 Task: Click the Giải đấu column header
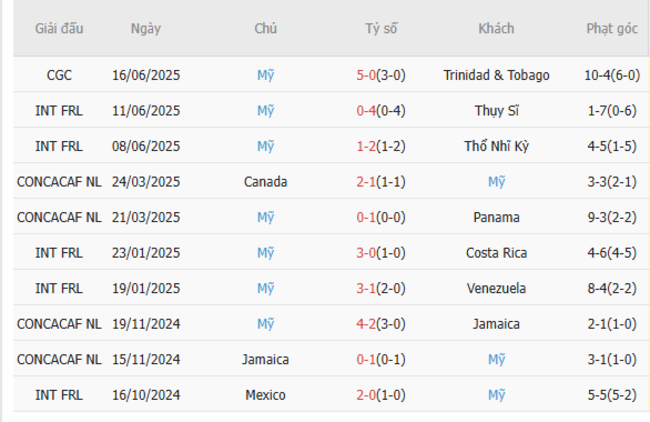coord(59,29)
